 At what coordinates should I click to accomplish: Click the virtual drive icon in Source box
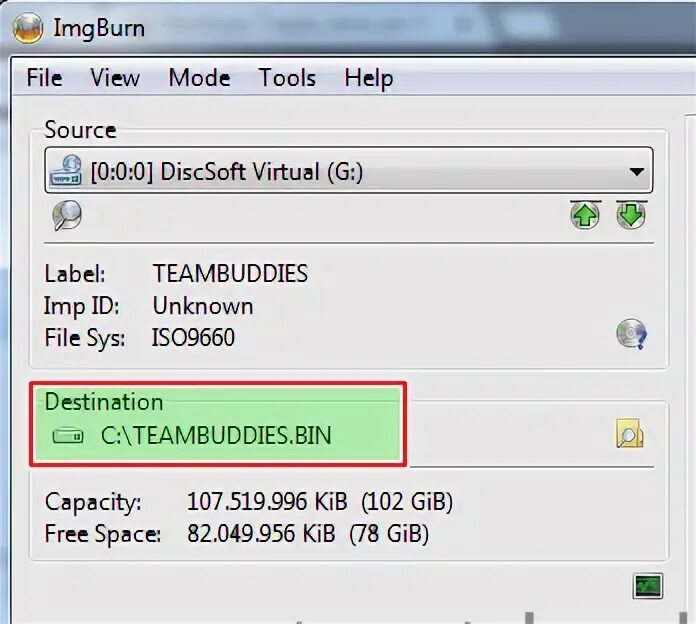click(x=66, y=170)
